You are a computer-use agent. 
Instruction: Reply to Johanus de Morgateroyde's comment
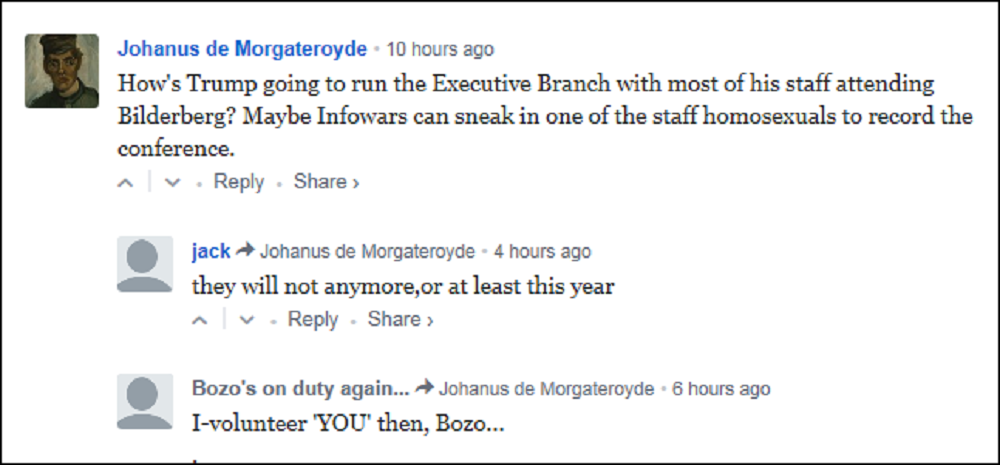tap(238, 182)
